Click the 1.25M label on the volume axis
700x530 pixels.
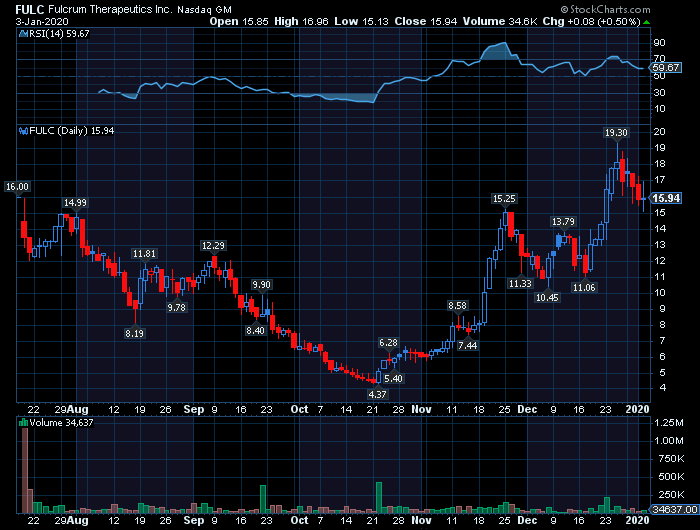point(668,422)
